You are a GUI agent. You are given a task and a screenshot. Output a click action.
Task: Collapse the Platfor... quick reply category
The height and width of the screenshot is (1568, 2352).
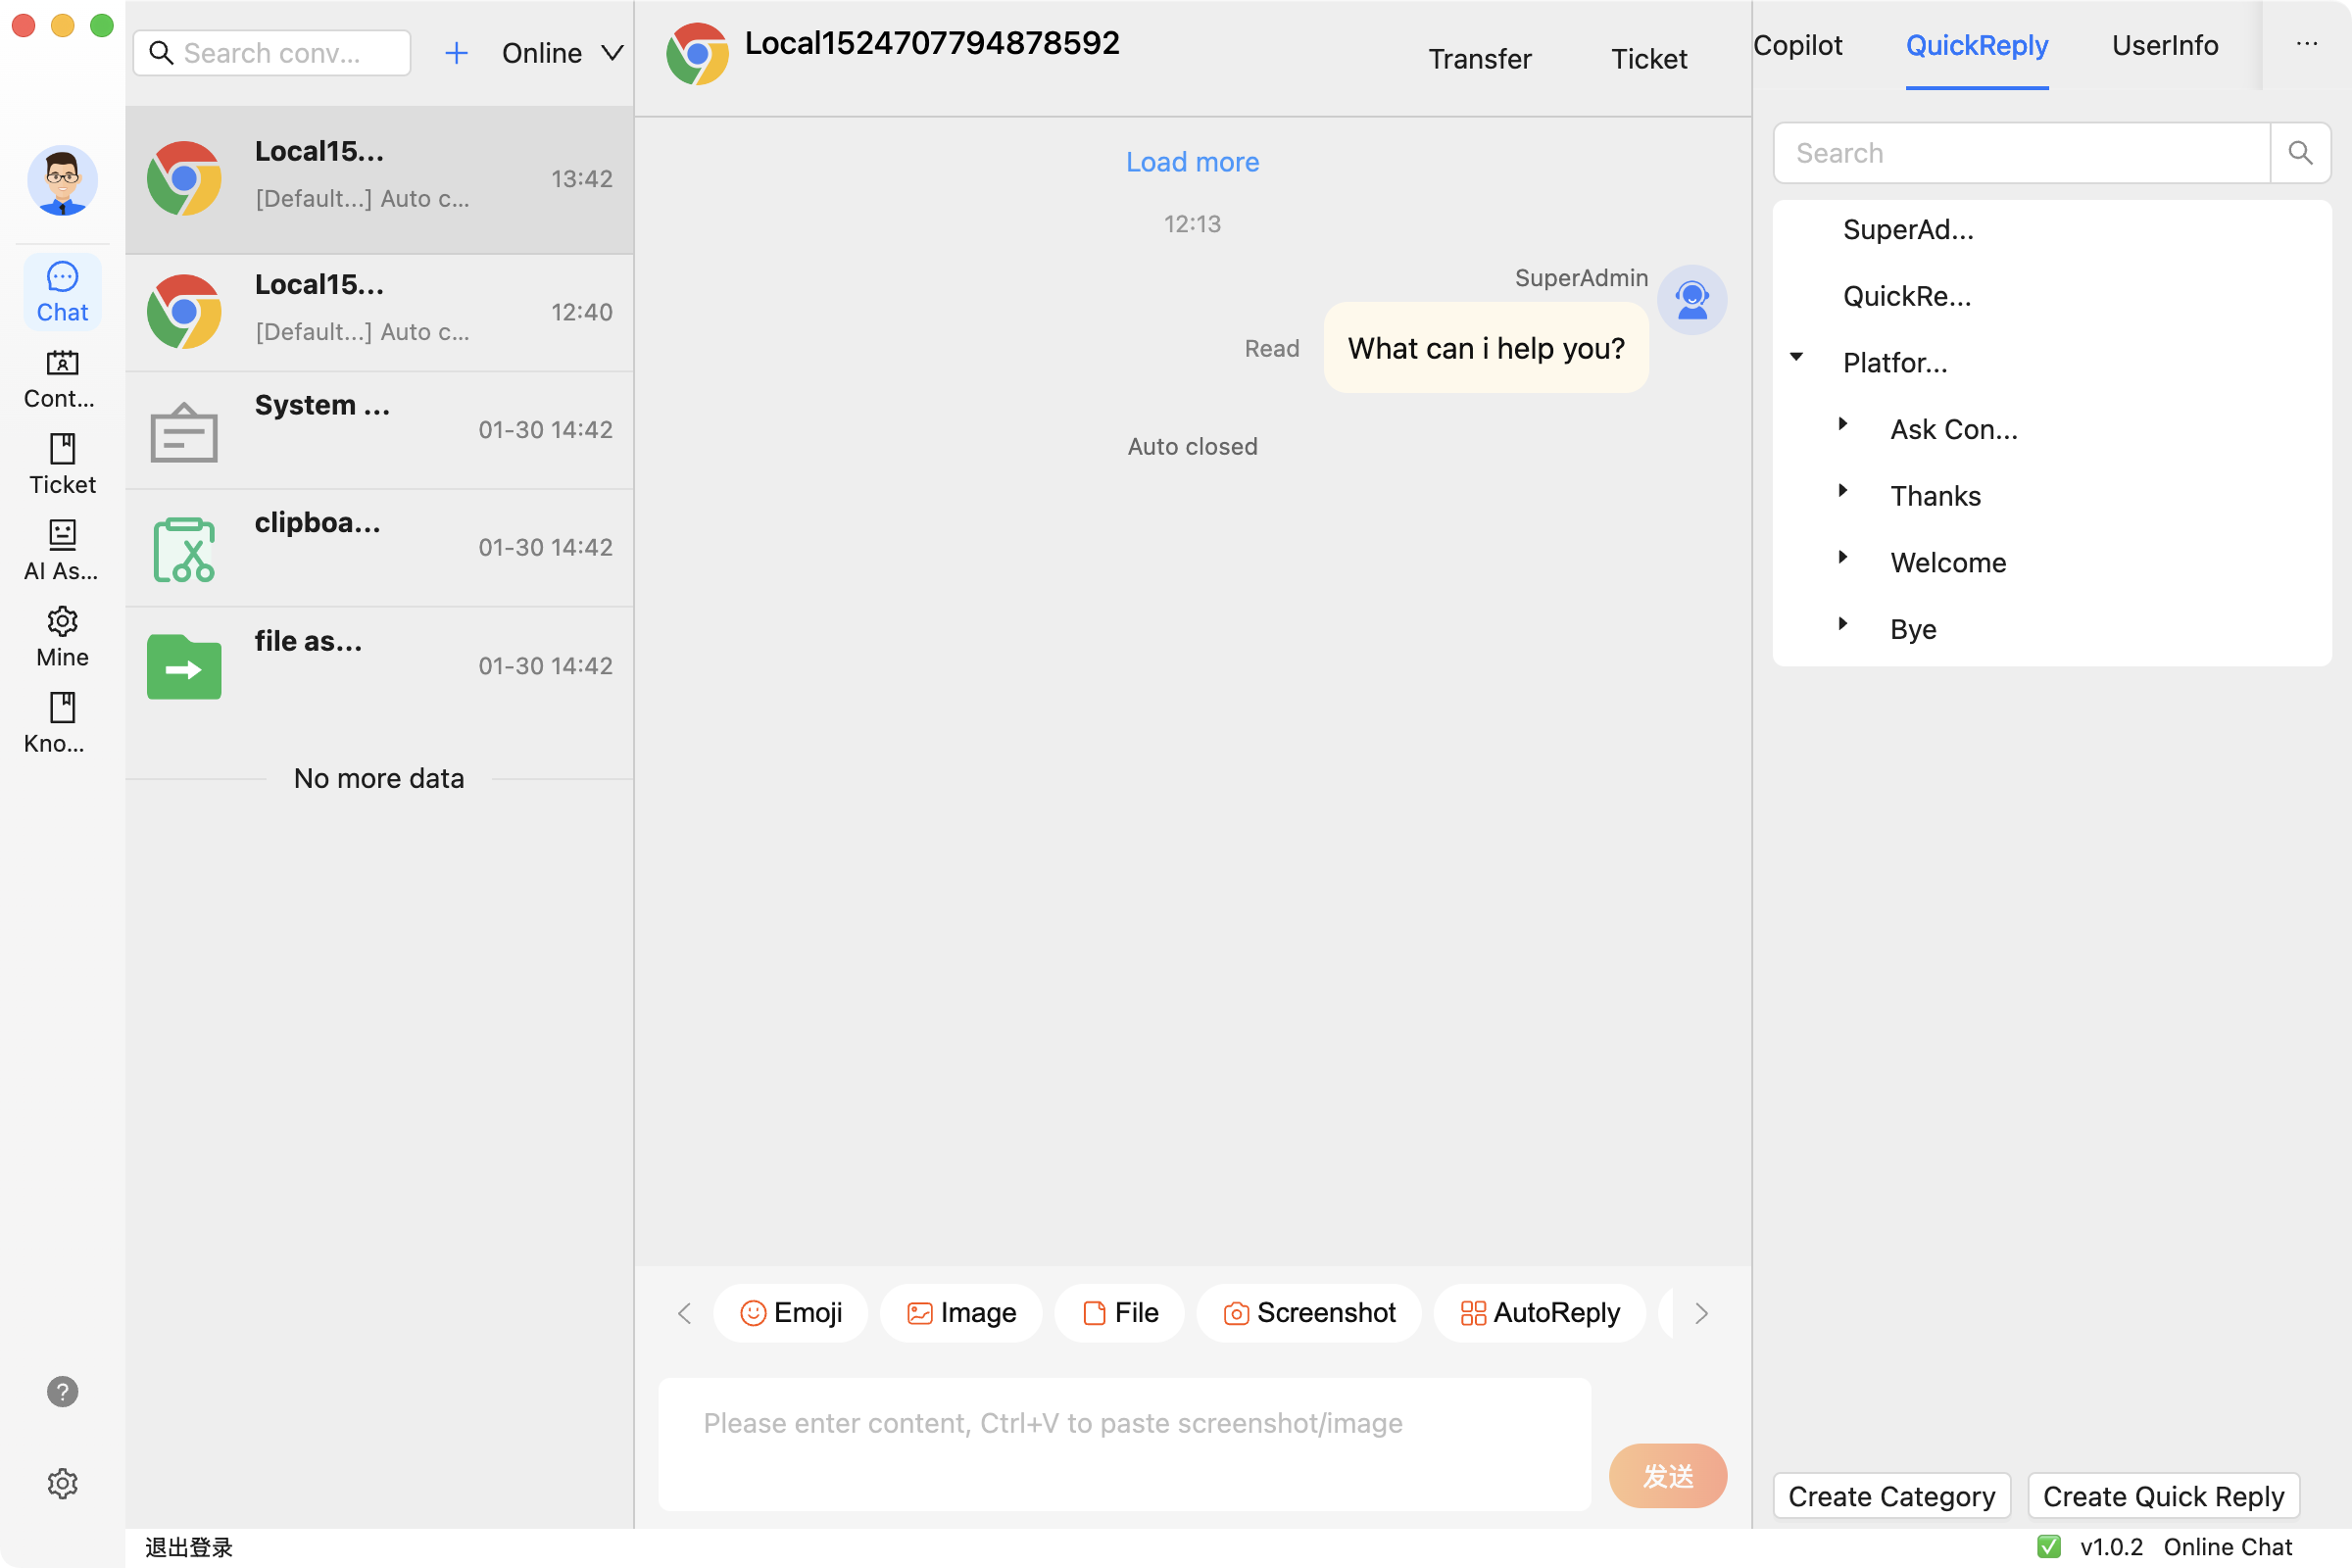coord(1797,357)
